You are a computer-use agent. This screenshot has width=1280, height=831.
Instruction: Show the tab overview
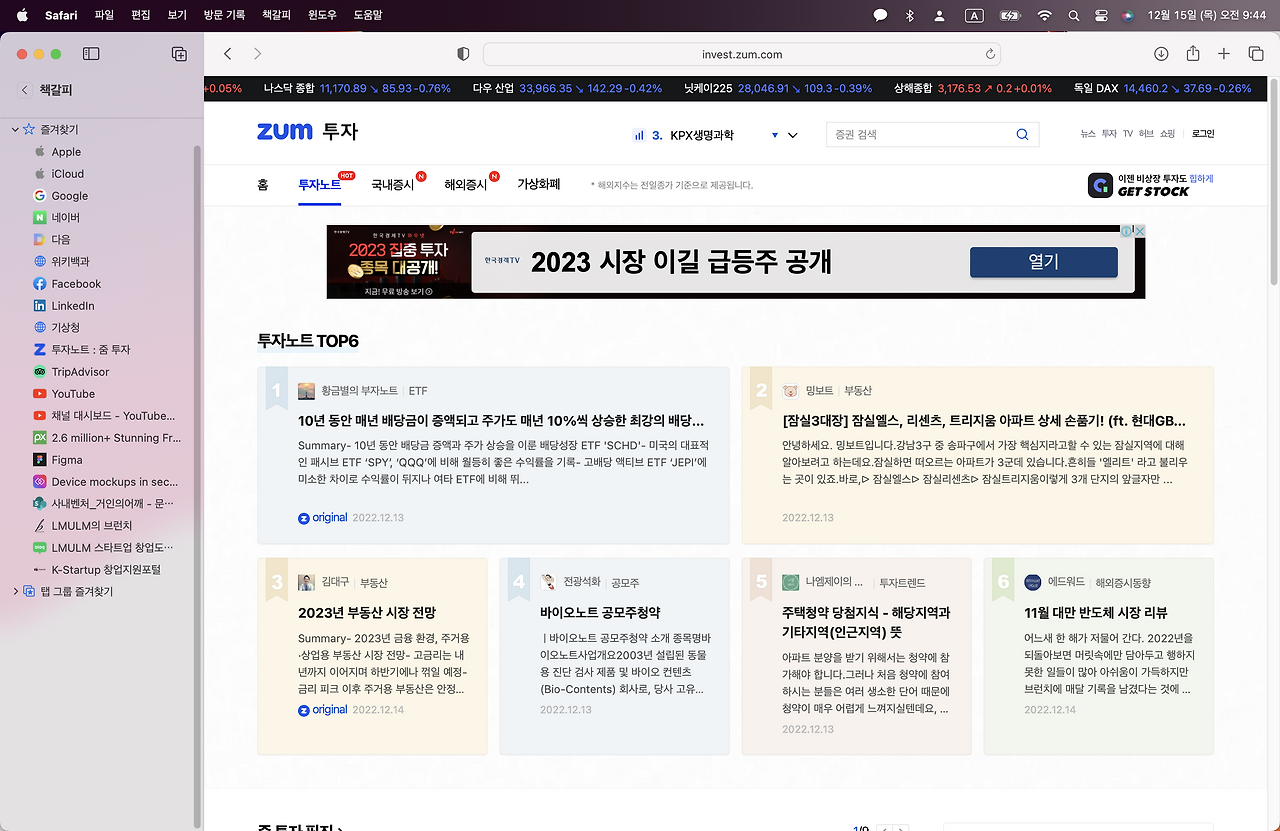click(1256, 54)
